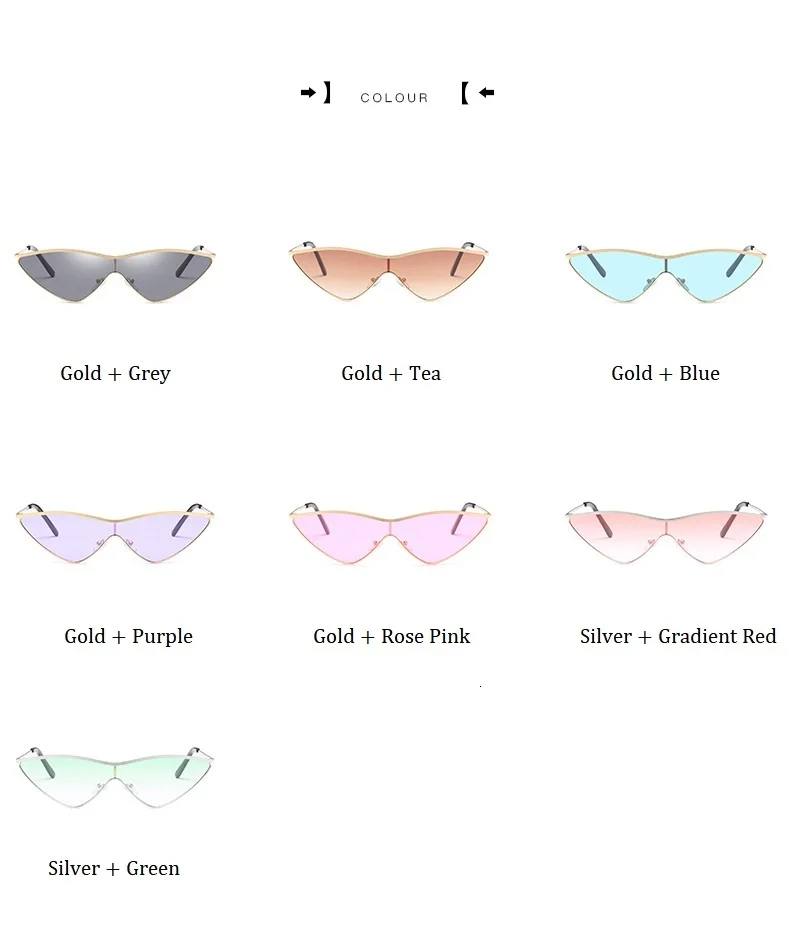The width and height of the screenshot is (790, 941).
Task: Click the left-pointing arrow bracket icon
Action: pyautogui.click(x=478, y=92)
